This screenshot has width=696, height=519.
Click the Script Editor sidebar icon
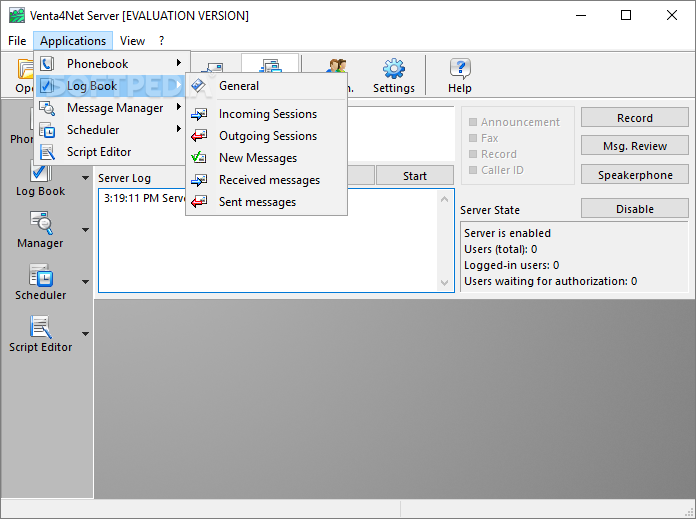click(x=41, y=327)
